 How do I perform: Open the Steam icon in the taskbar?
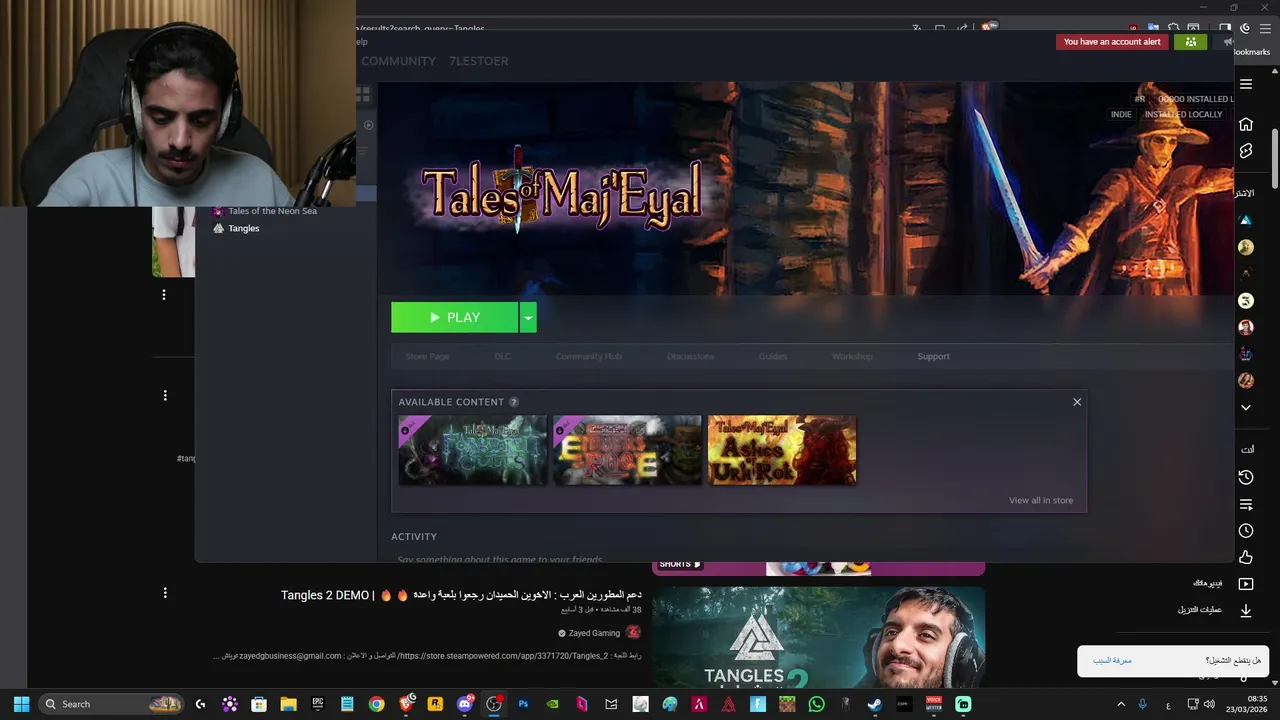tap(875, 704)
